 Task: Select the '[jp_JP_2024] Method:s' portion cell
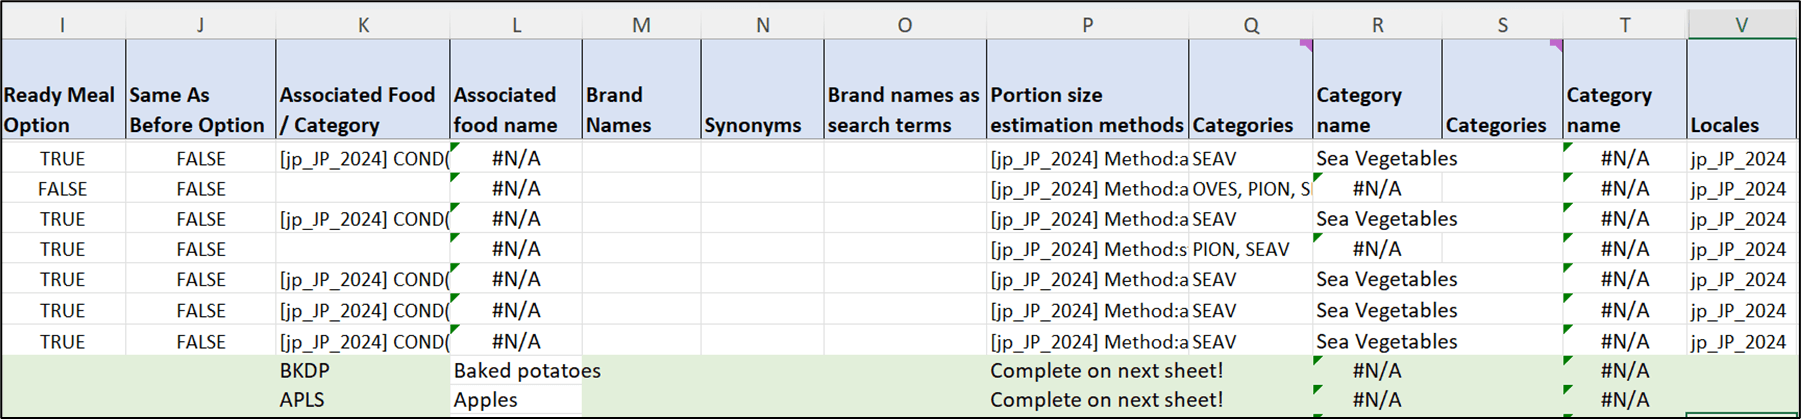1087,249
